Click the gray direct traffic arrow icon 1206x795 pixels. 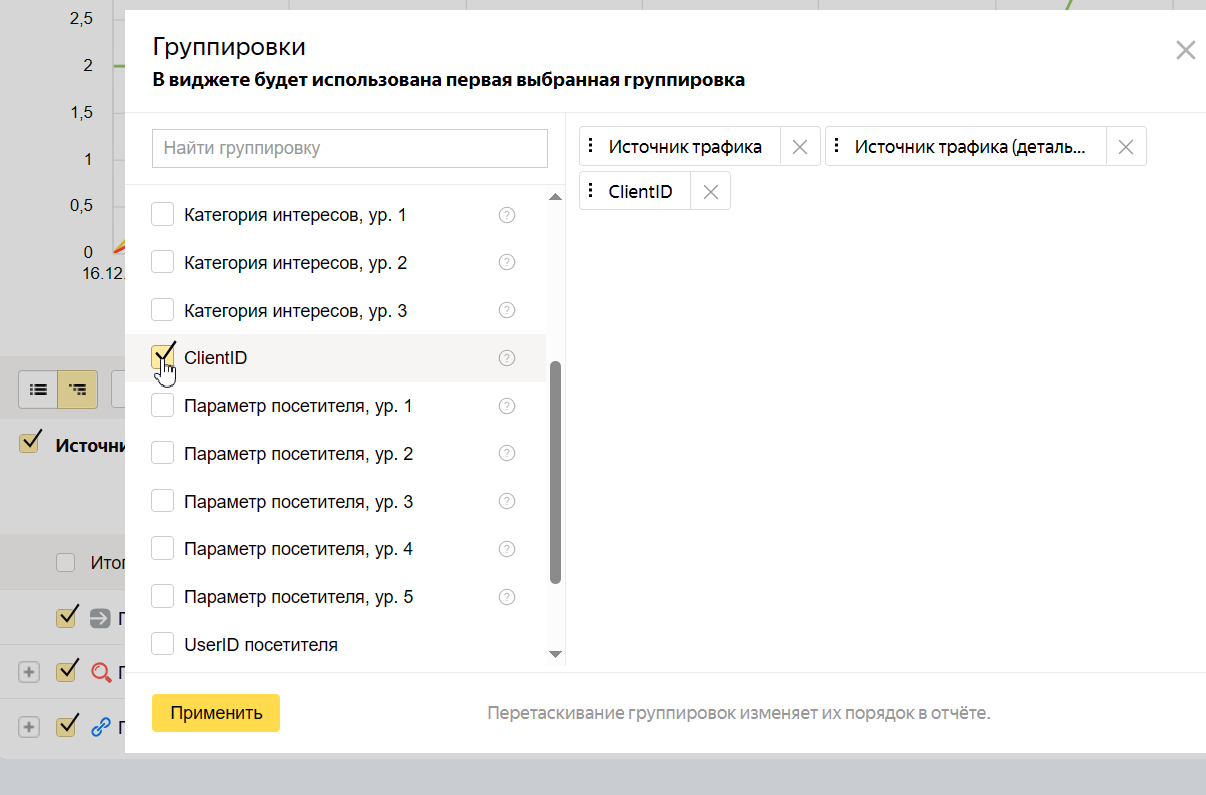click(x=98, y=617)
